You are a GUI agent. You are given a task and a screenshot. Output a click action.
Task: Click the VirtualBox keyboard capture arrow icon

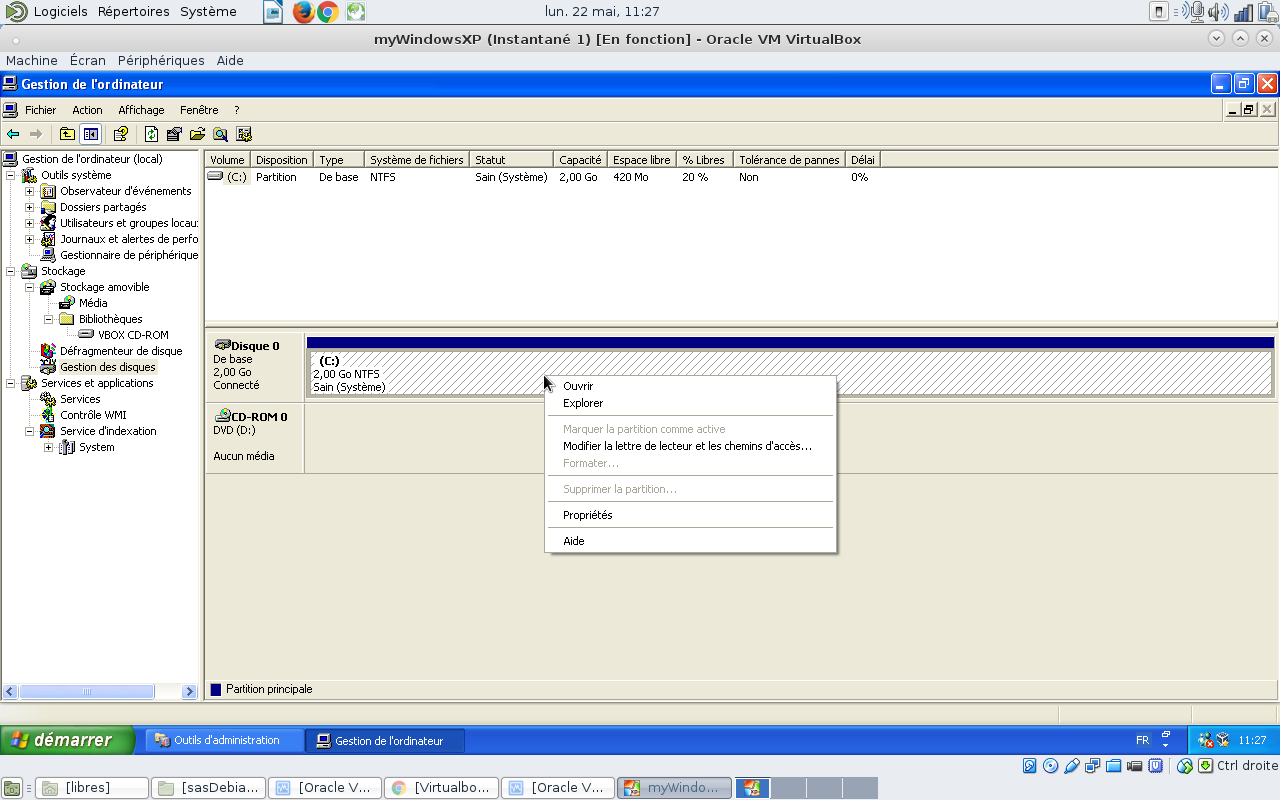tap(1206, 766)
